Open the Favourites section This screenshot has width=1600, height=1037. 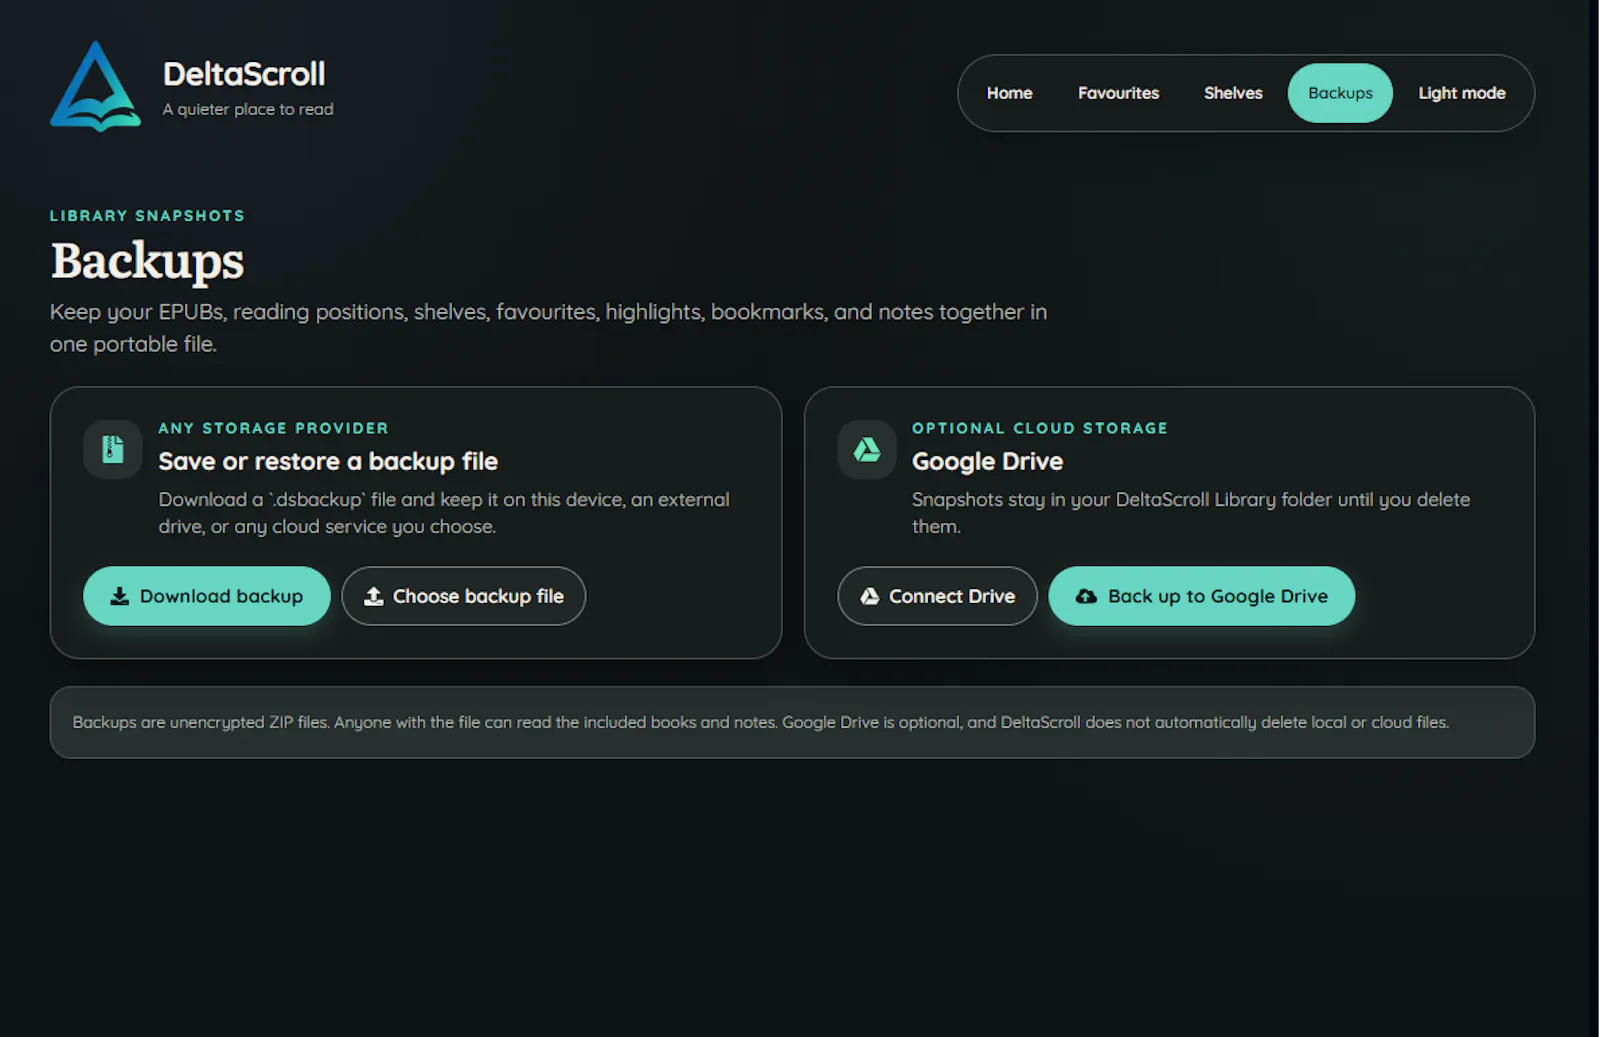1118,93
